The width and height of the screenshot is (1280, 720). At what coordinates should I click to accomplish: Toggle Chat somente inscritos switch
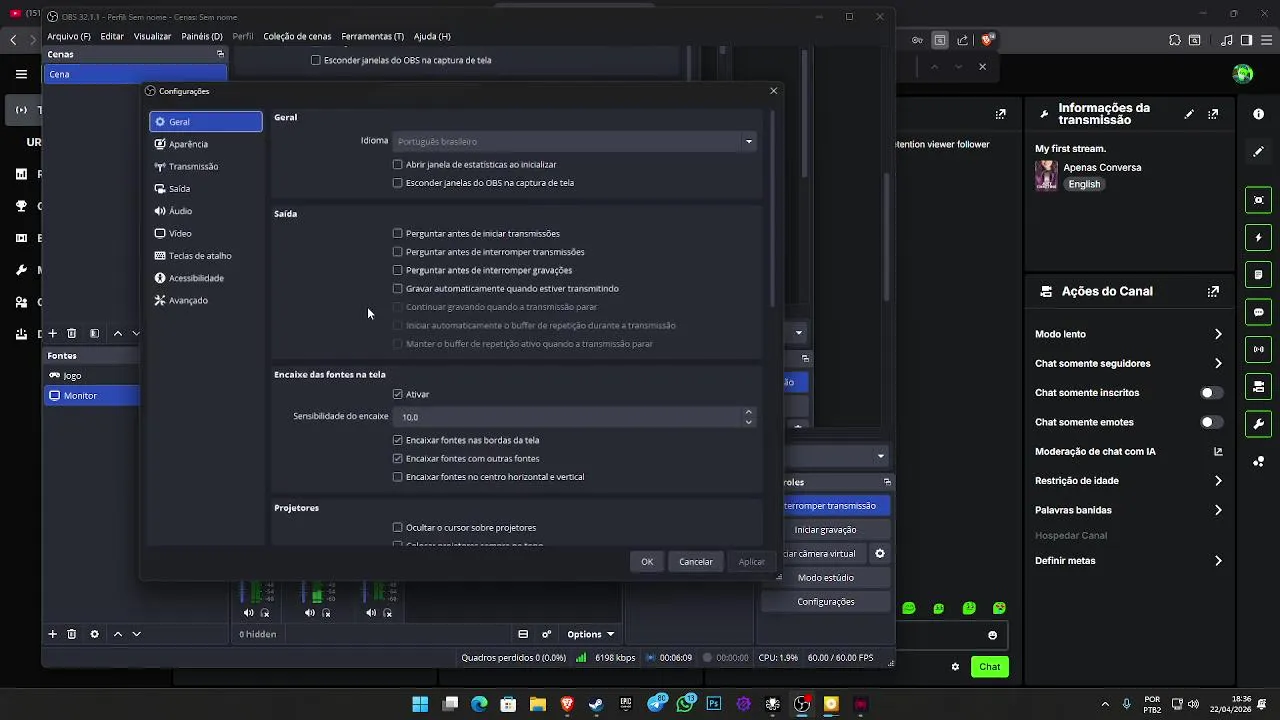[1212, 393]
